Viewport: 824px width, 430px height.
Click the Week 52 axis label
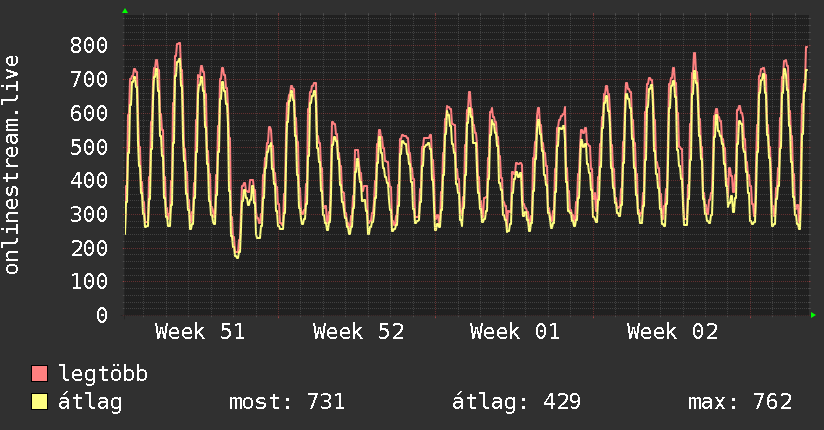(x=358, y=332)
